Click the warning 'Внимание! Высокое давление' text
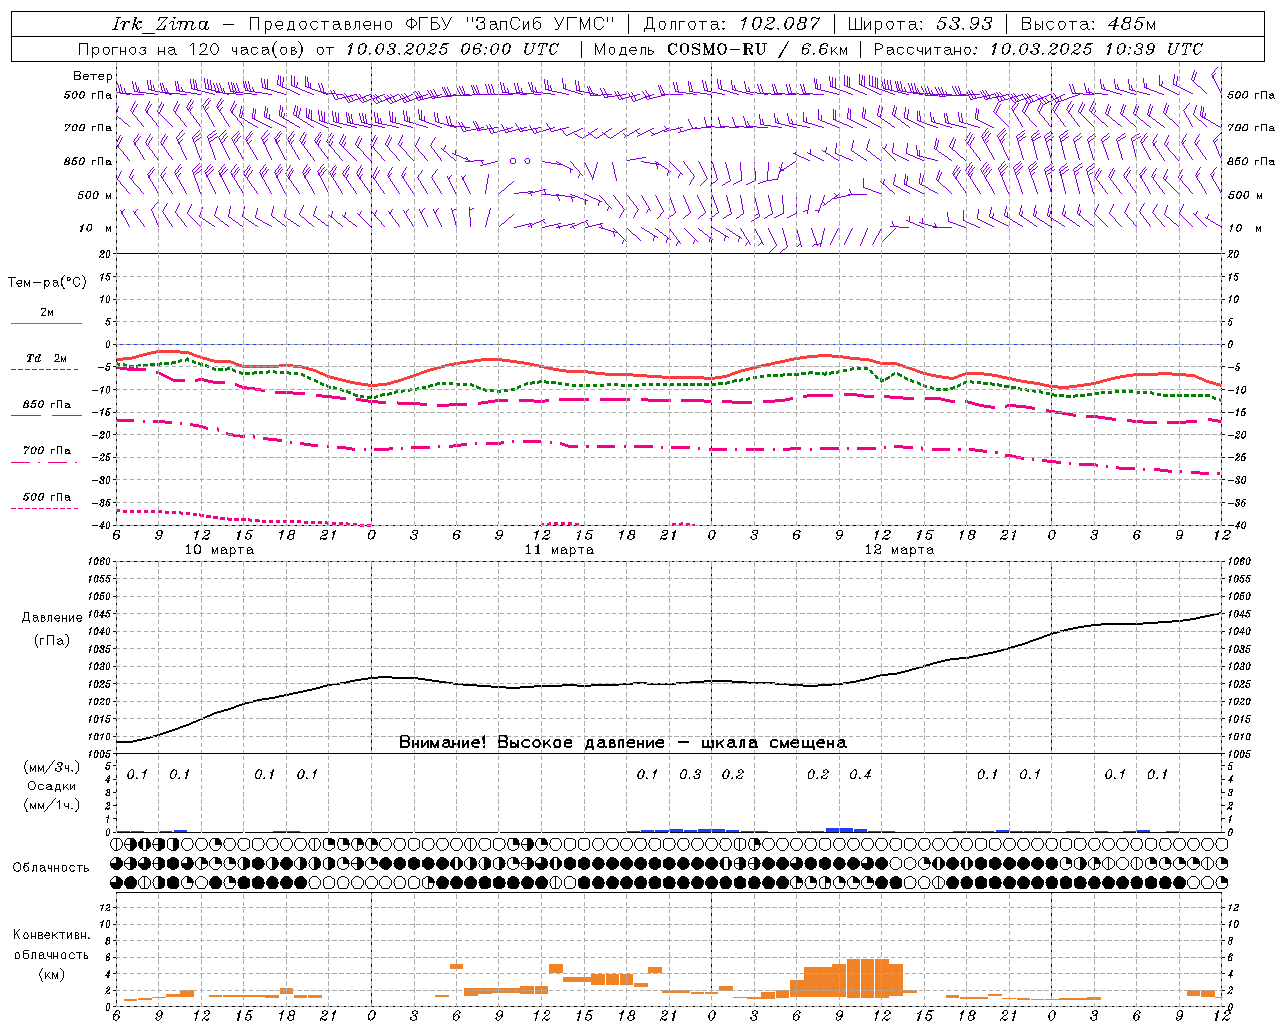This screenshot has height=1024, width=1280. click(531, 742)
